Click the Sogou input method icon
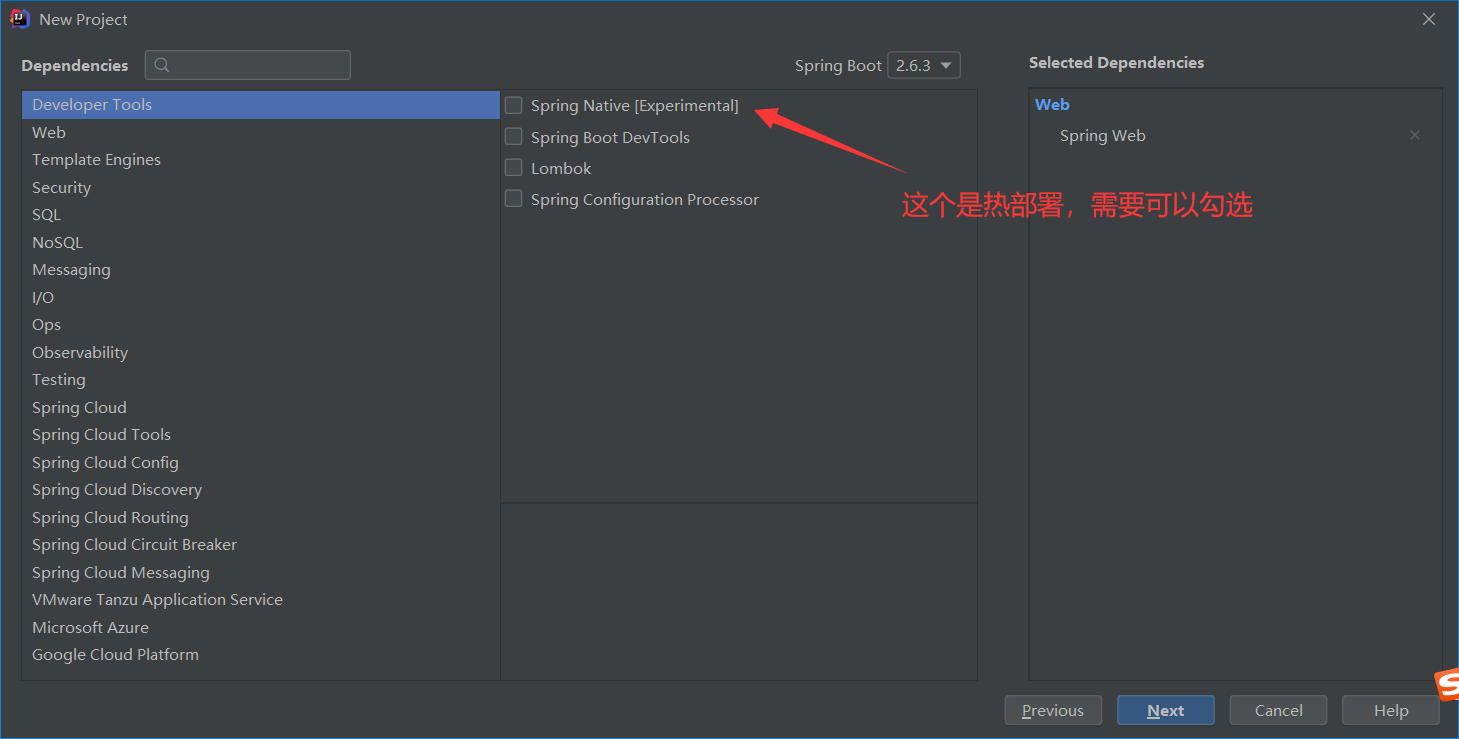 [x=1448, y=686]
